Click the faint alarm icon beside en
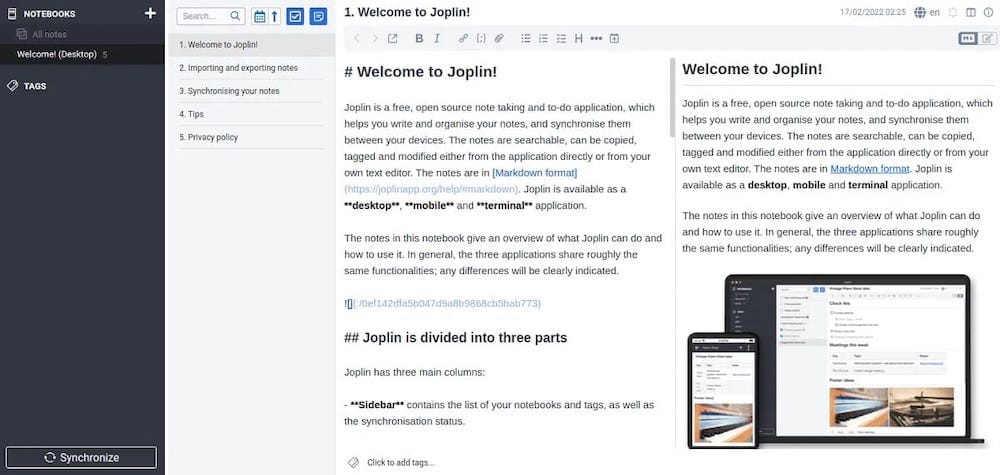Image resolution: width=1000 pixels, height=475 pixels. (x=953, y=12)
